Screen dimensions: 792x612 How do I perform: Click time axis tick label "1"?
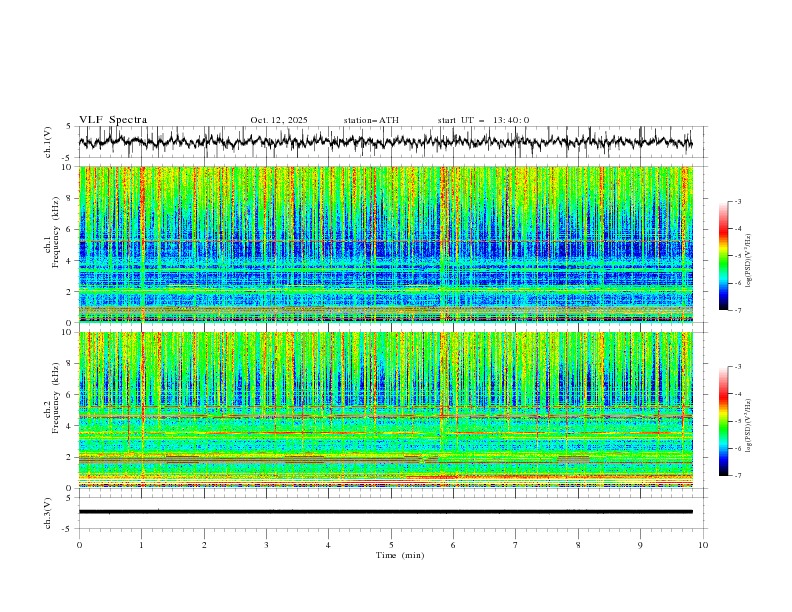[x=141, y=545]
